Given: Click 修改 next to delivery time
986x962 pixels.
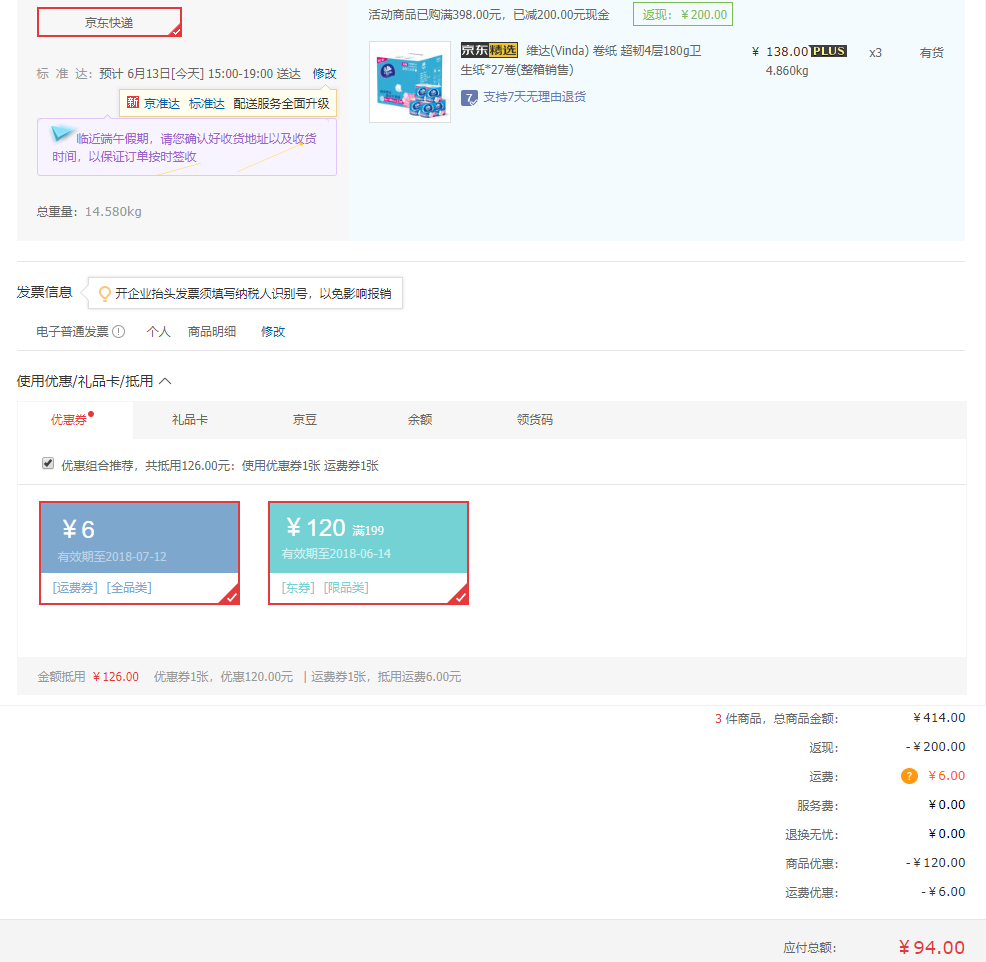Looking at the screenshot, I should (324, 74).
